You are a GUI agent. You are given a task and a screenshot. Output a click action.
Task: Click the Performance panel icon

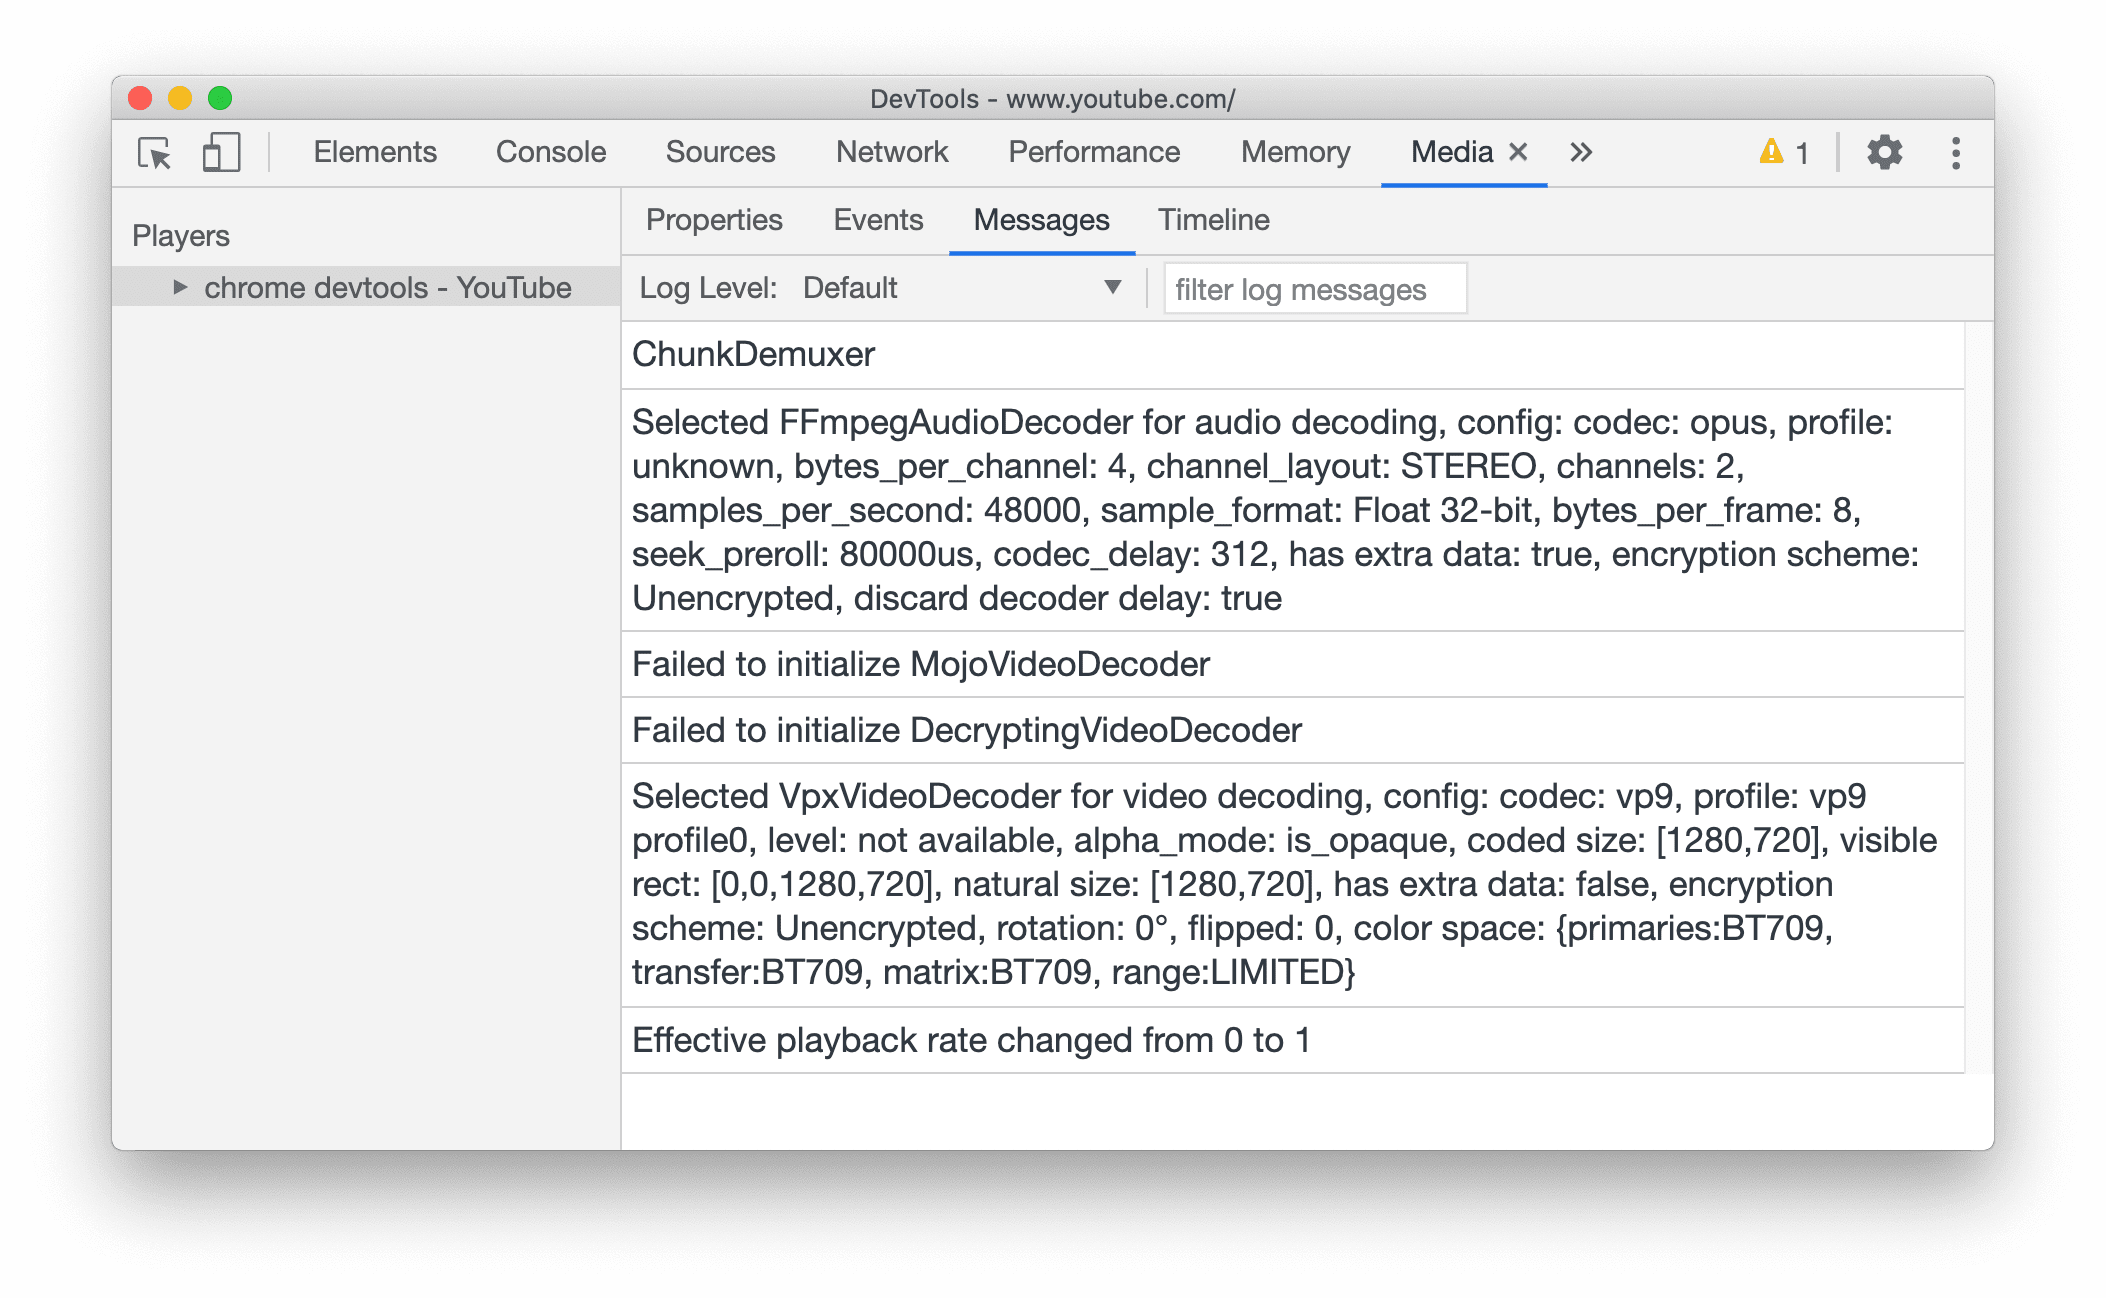click(1094, 150)
